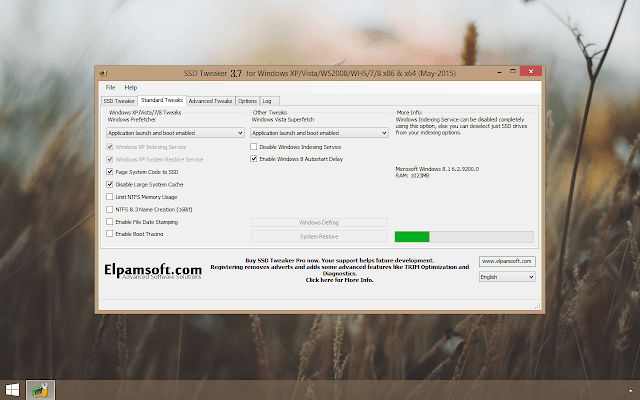
Task: Open the Options tab
Action: [x=247, y=101]
